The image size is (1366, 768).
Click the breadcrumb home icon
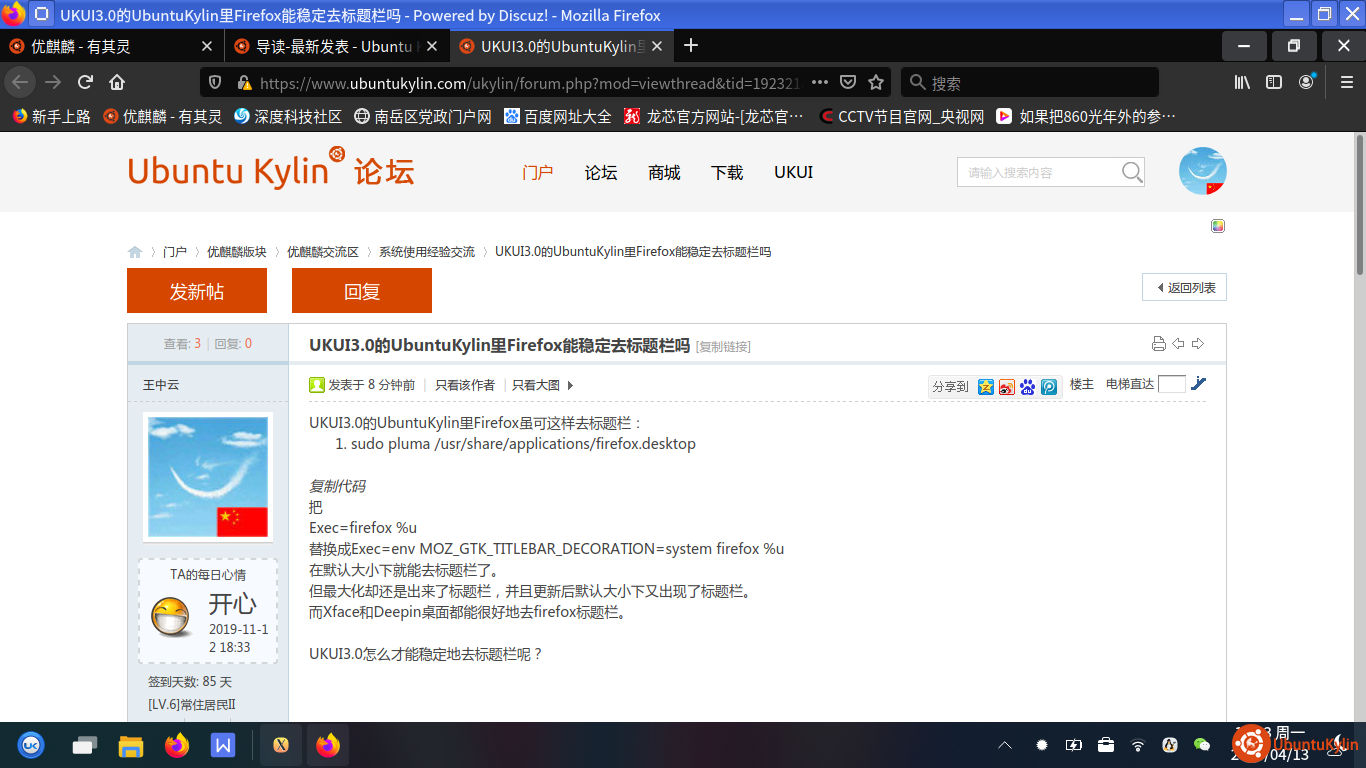point(135,252)
